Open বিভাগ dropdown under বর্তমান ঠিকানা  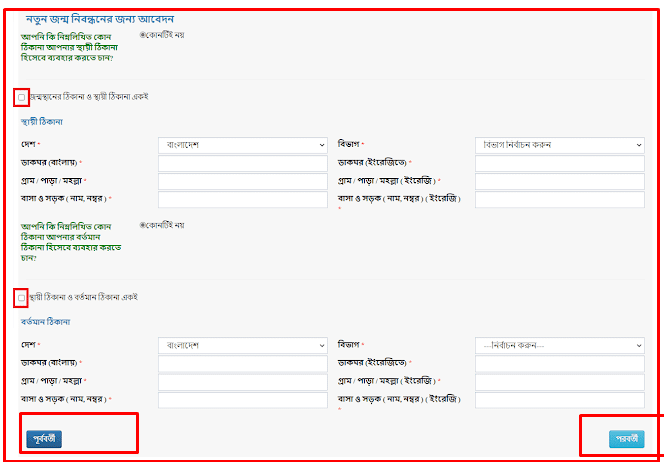(x=559, y=345)
